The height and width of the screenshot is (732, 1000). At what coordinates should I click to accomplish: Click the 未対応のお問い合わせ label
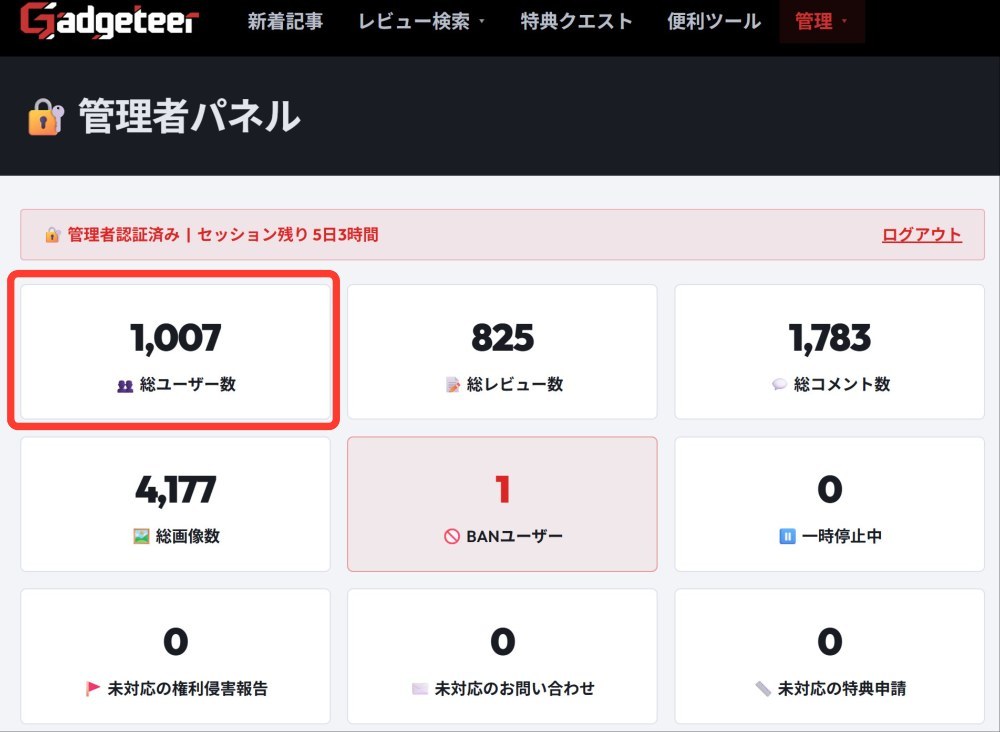click(x=515, y=689)
